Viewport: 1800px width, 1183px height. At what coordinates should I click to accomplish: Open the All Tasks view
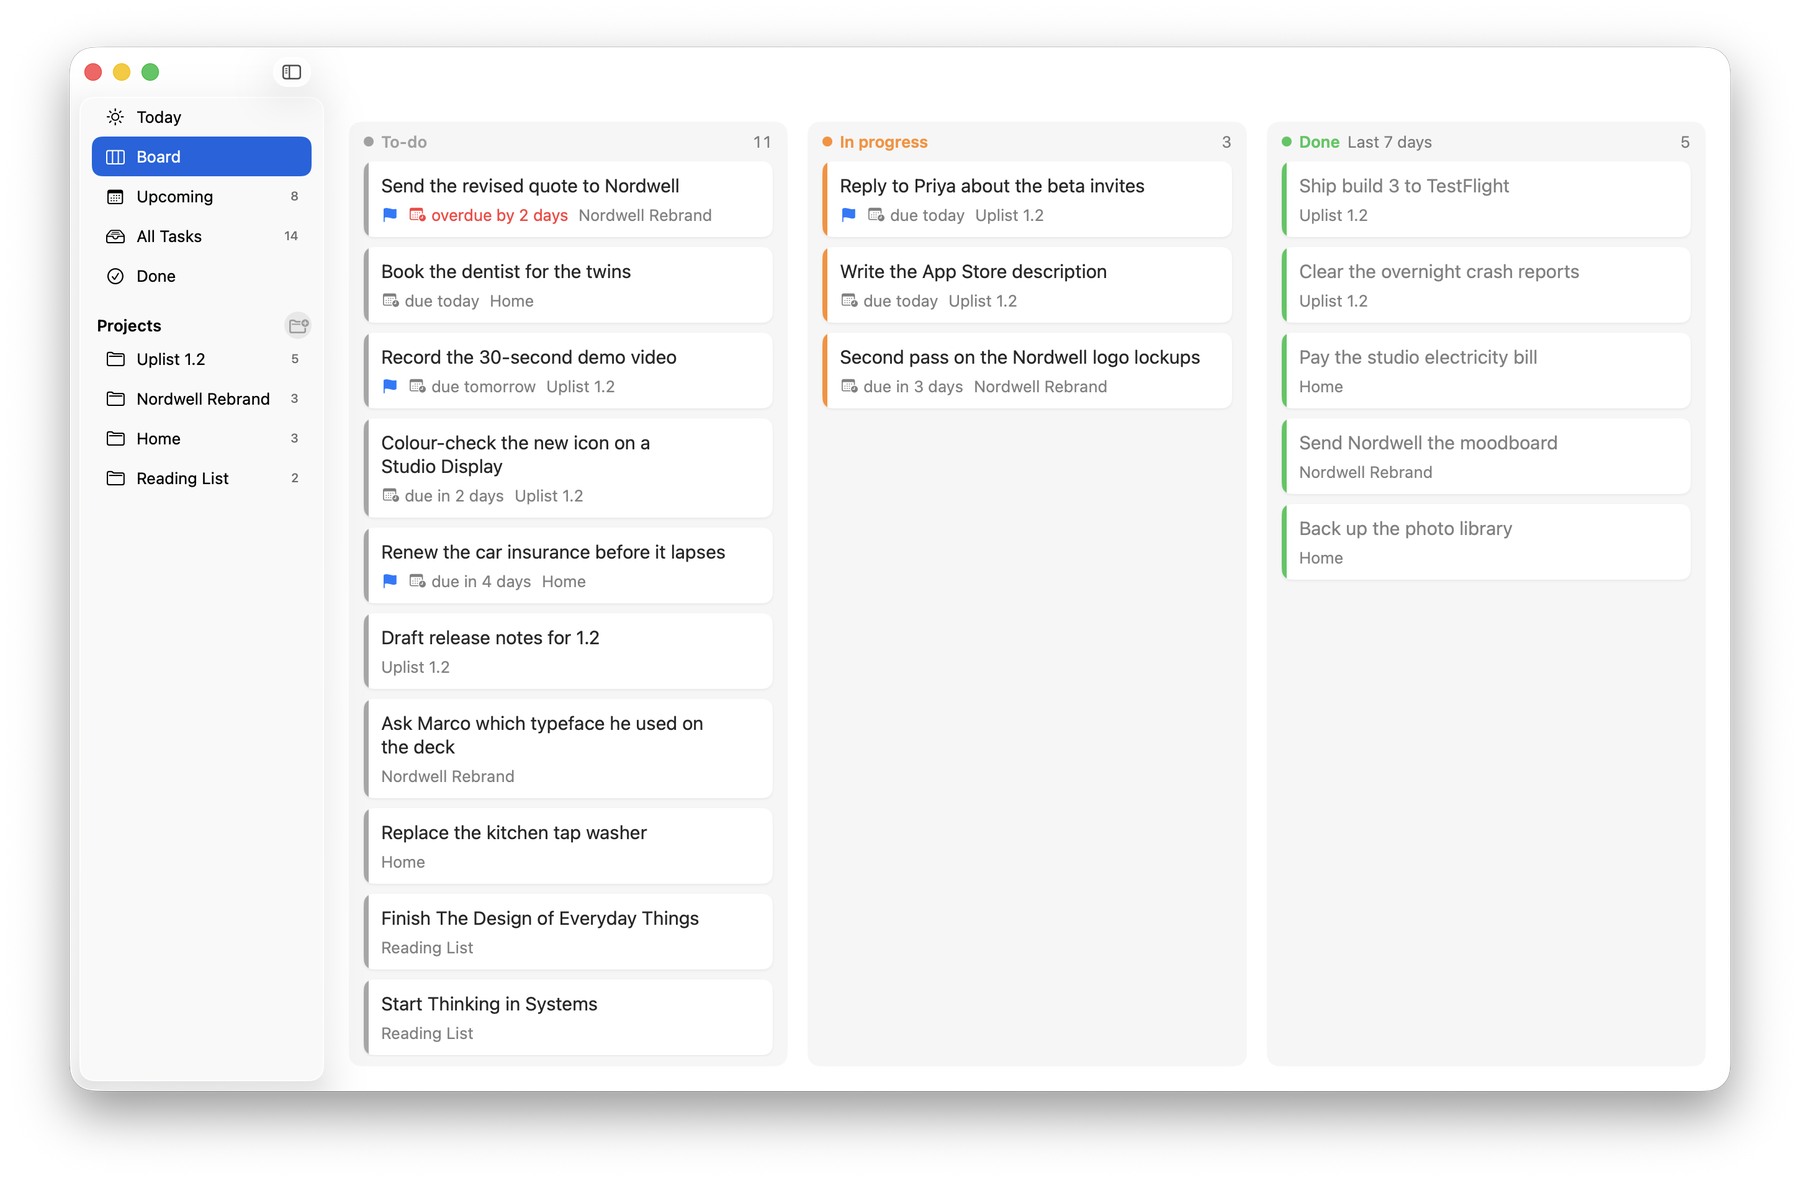coord(202,236)
